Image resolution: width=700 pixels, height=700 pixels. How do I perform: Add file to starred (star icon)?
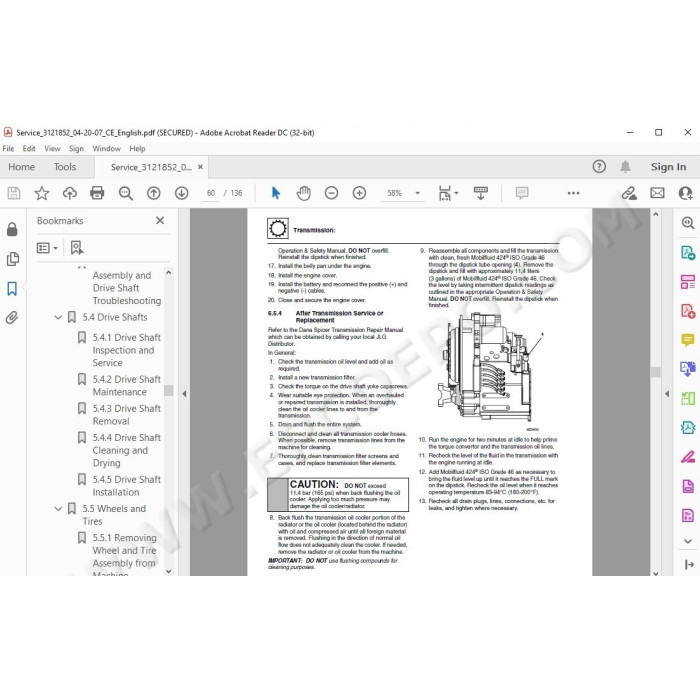pos(42,193)
